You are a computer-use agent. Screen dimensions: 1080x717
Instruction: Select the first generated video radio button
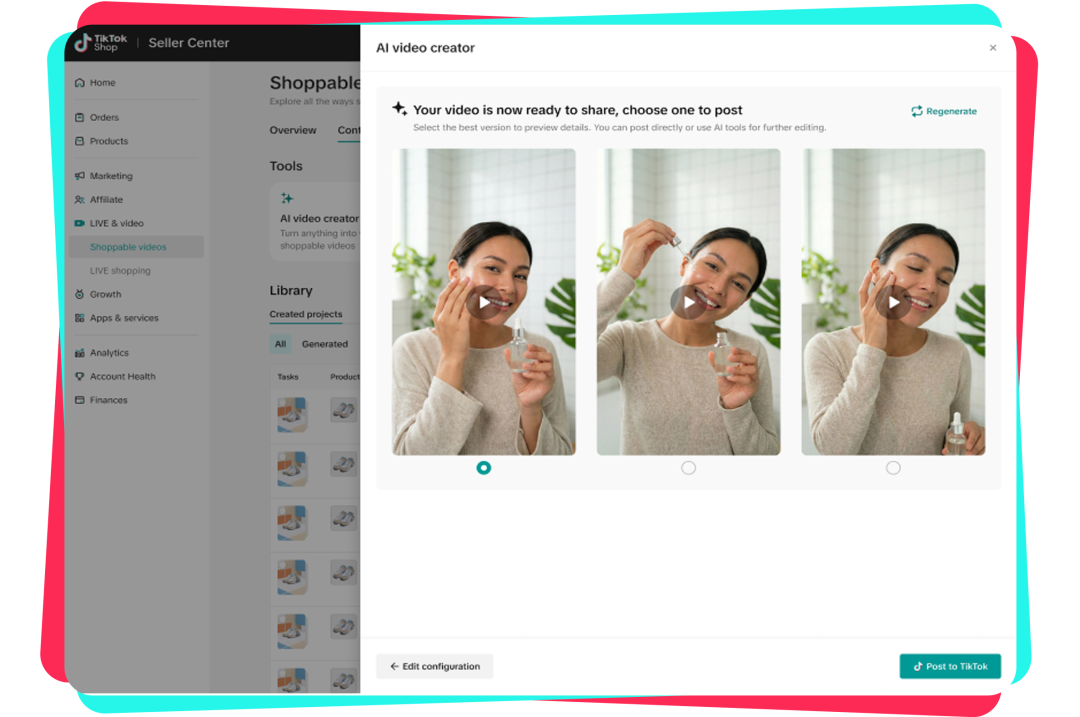pyautogui.click(x=484, y=467)
